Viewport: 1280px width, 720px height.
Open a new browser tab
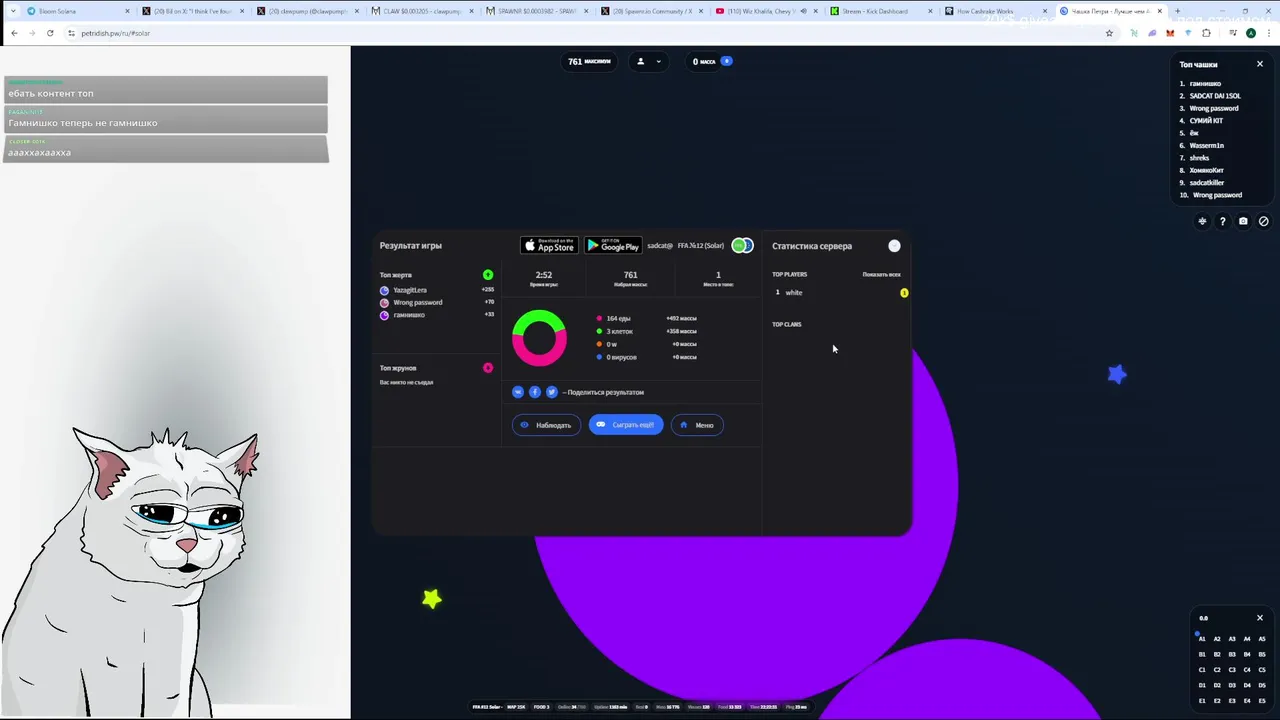pos(1178,11)
